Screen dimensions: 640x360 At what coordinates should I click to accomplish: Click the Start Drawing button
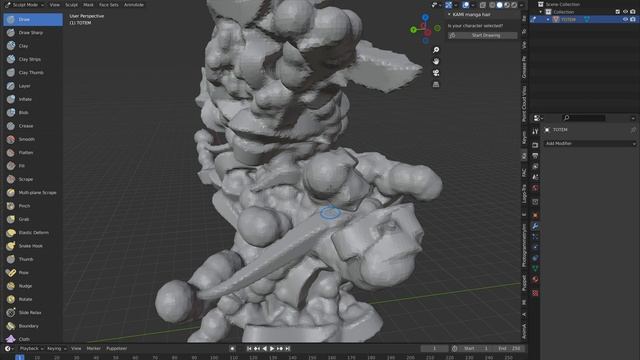[x=482, y=36]
